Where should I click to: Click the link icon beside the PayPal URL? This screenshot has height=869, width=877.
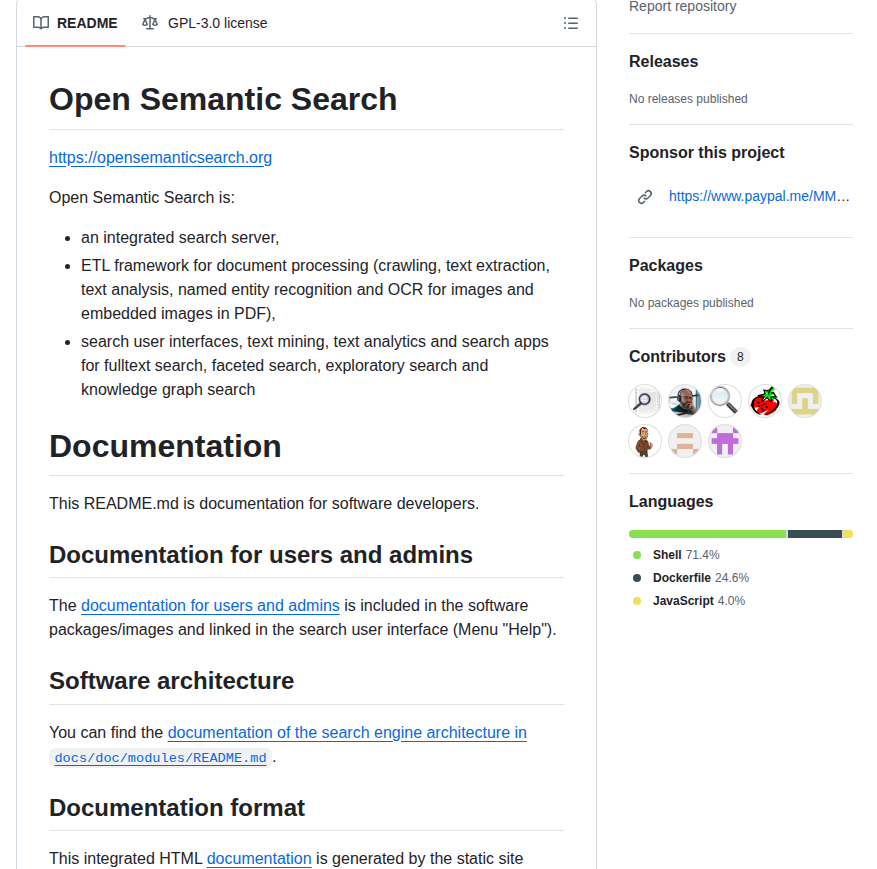coord(645,196)
